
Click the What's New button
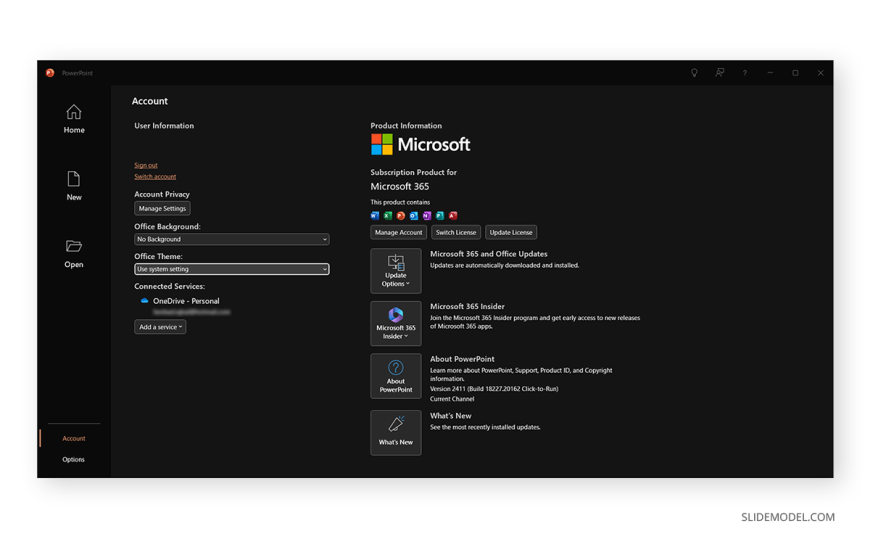coord(396,433)
